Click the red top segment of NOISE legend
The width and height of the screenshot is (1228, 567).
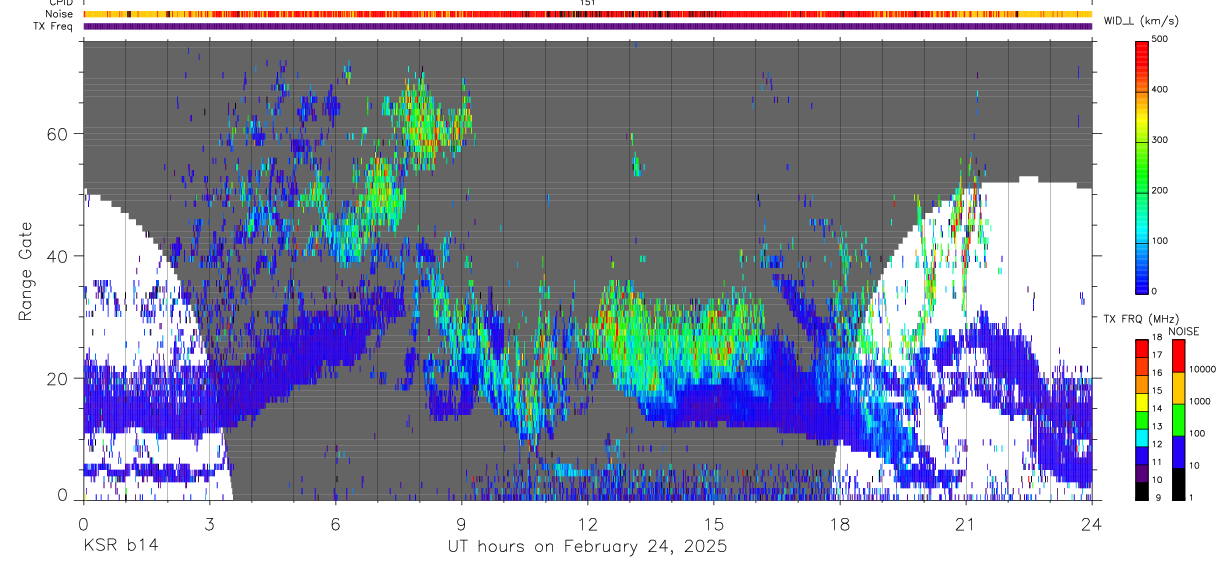coord(1177,356)
